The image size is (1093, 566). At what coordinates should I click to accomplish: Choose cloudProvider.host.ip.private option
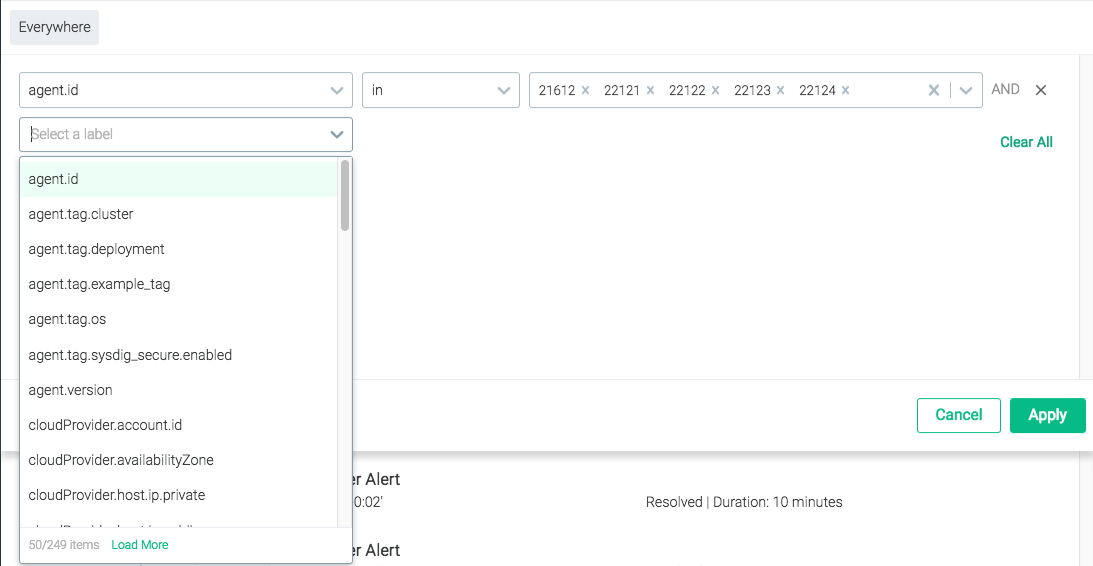[x=178, y=495]
